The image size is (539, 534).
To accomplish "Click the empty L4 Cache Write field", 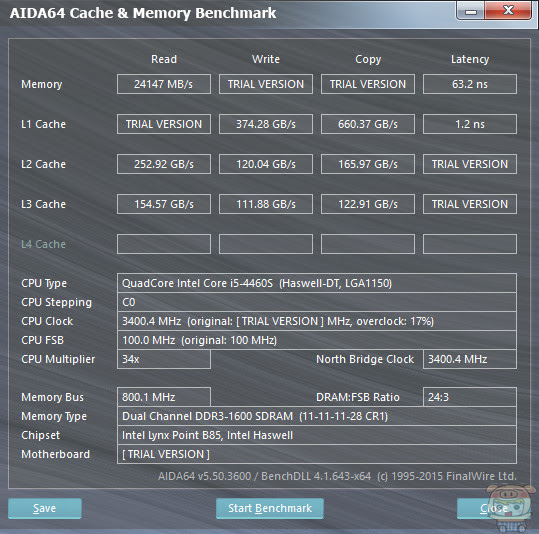I will [266, 244].
